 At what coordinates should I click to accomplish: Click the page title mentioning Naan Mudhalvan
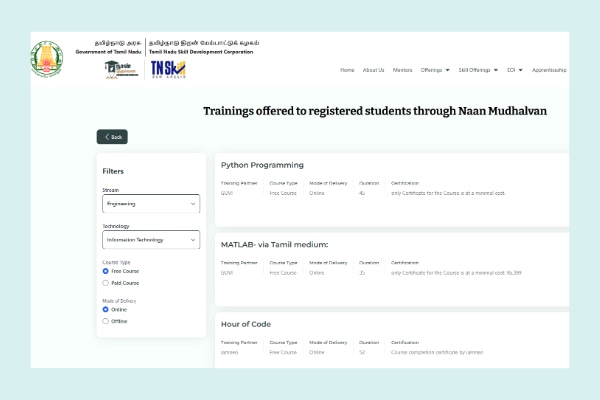point(375,111)
